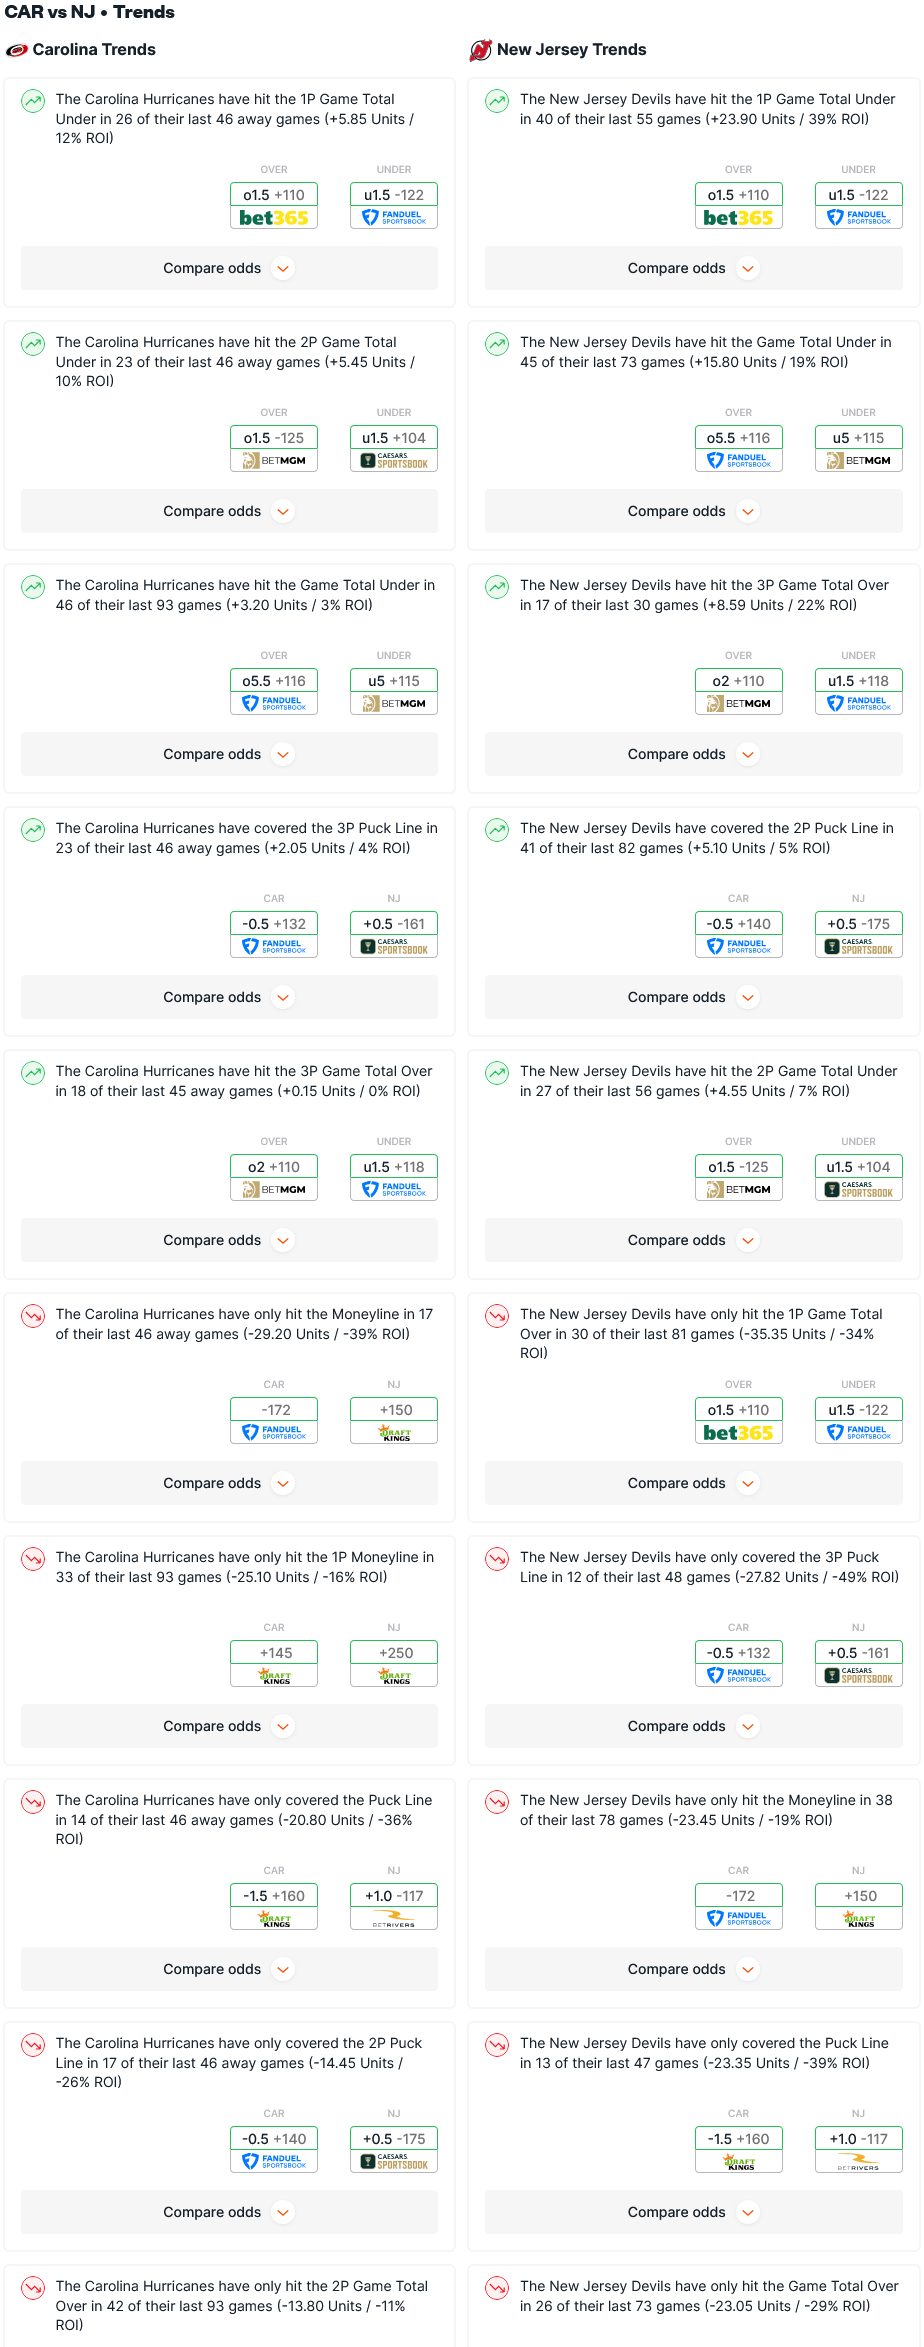The height and width of the screenshot is (2347, 924).
Task: Pick the NJ +150 moneyline odds in Carolina trends
Action: [394, 1410]
